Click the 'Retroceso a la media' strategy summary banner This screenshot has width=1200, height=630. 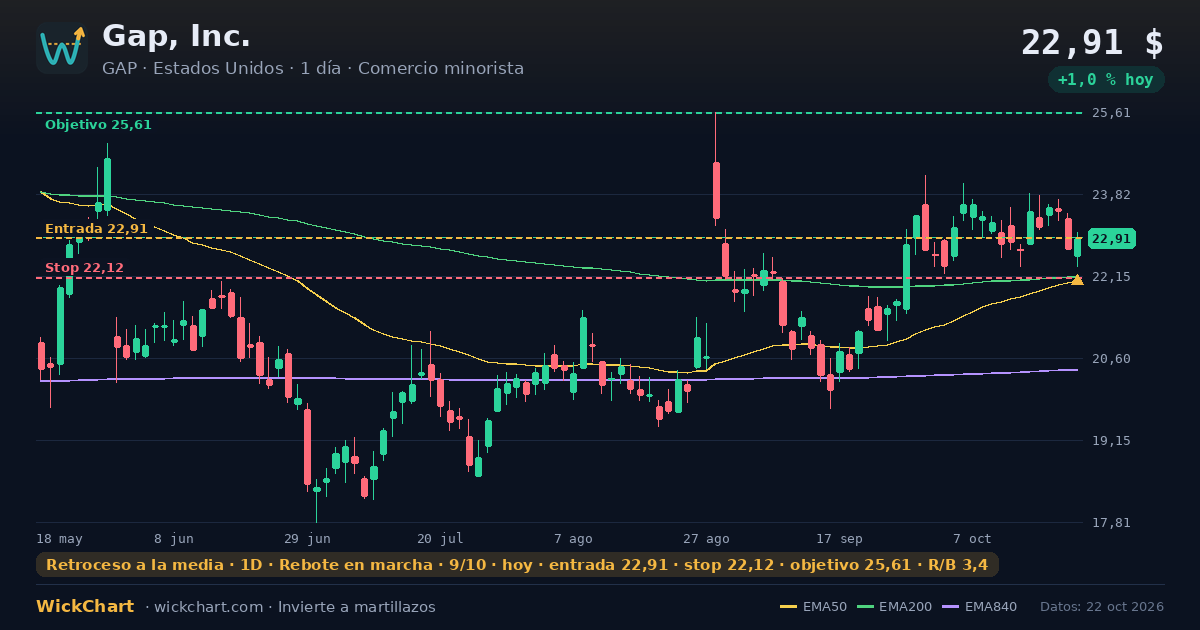[517, 565]
